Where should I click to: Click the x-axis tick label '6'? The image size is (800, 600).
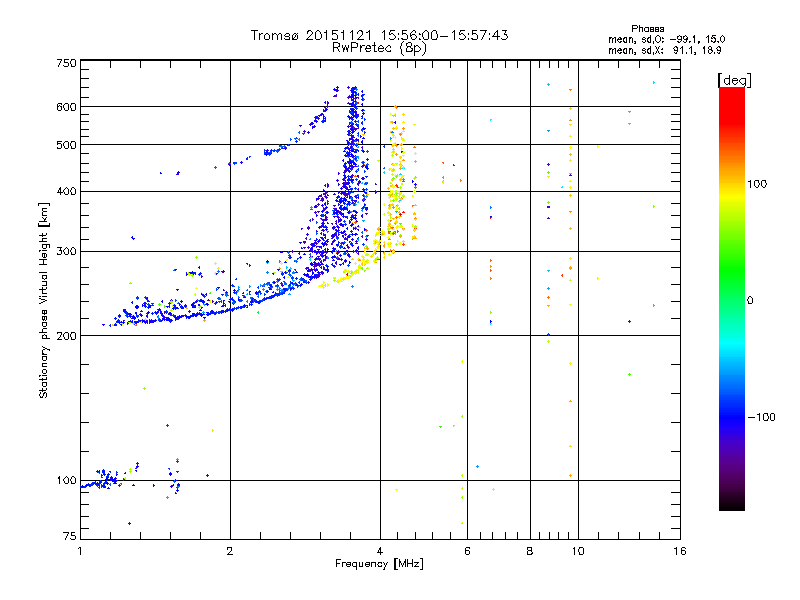pyautogui.click(x=467, y=551)
